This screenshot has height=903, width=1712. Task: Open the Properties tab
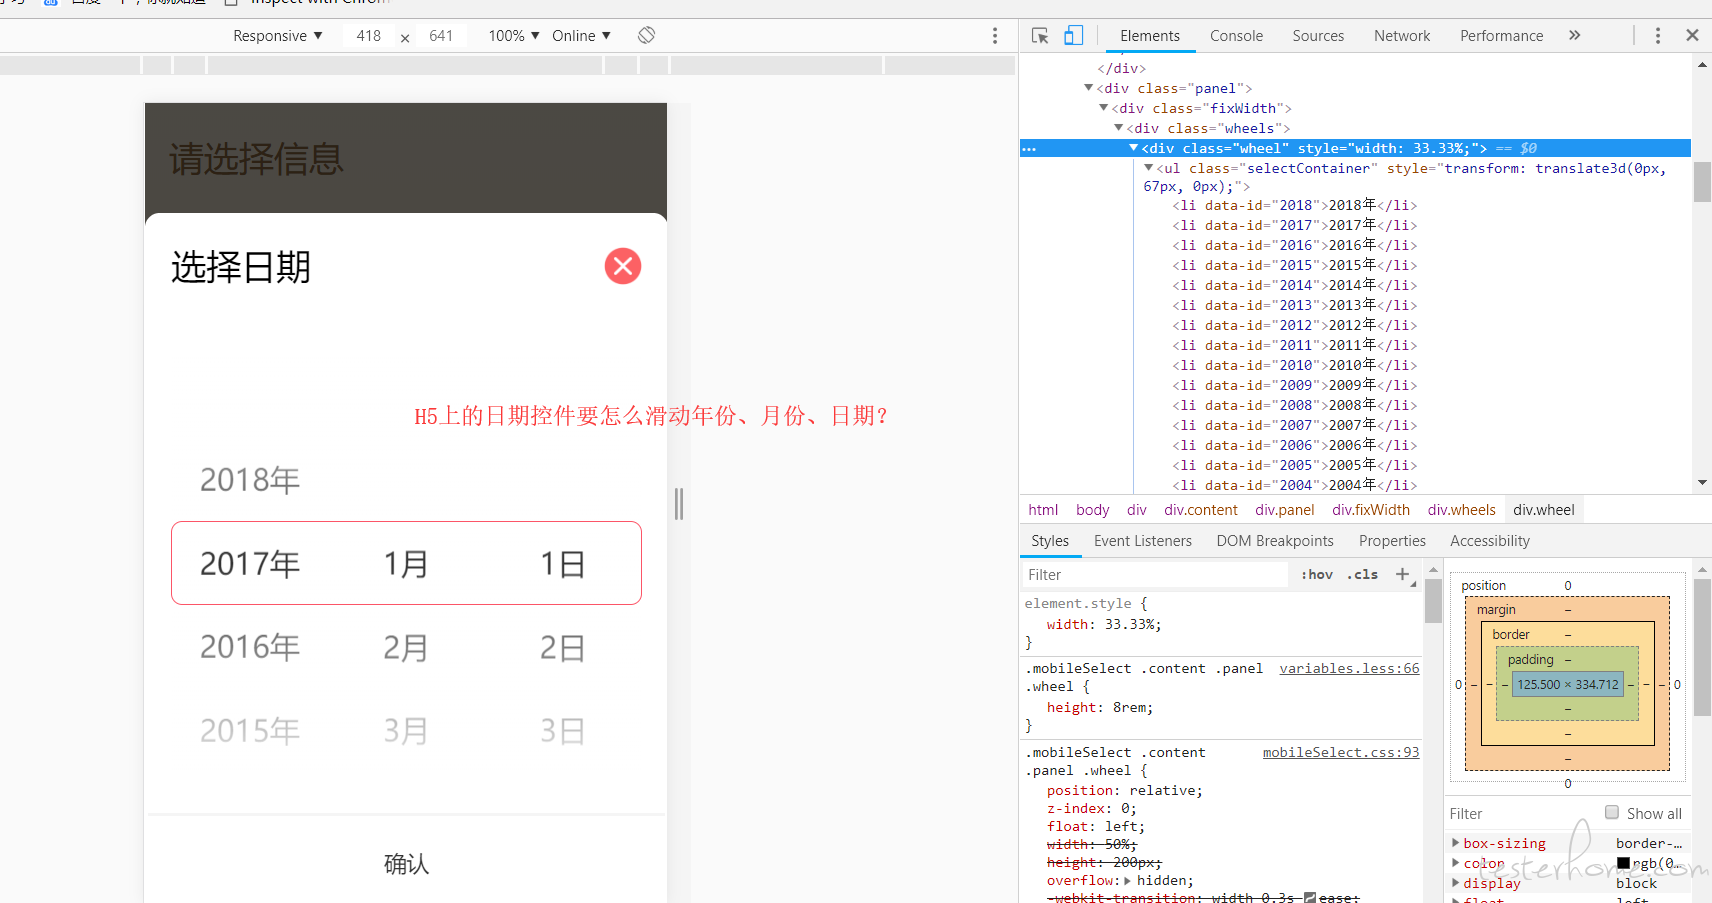[1392, 541]
